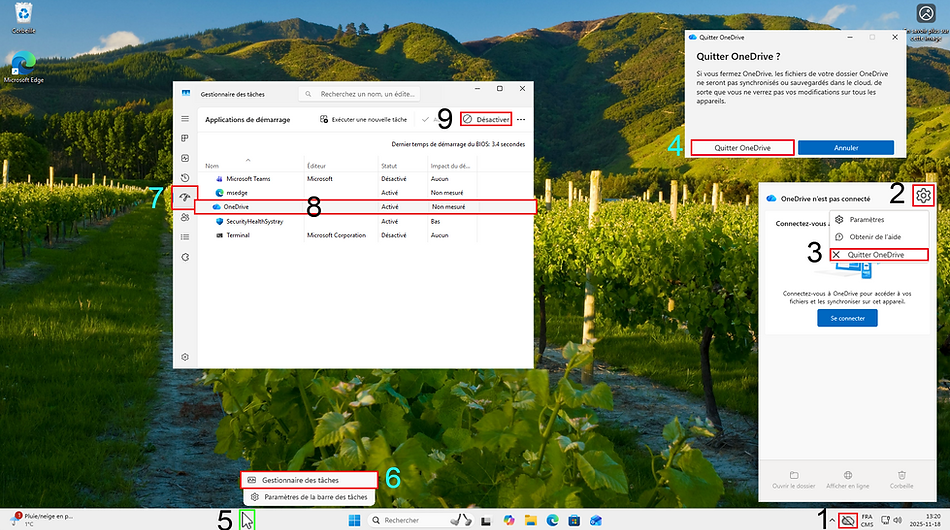Viewport: 950px width, 530px height.
Task: Select the msedge startup row
Action: [x=365, y=193]
